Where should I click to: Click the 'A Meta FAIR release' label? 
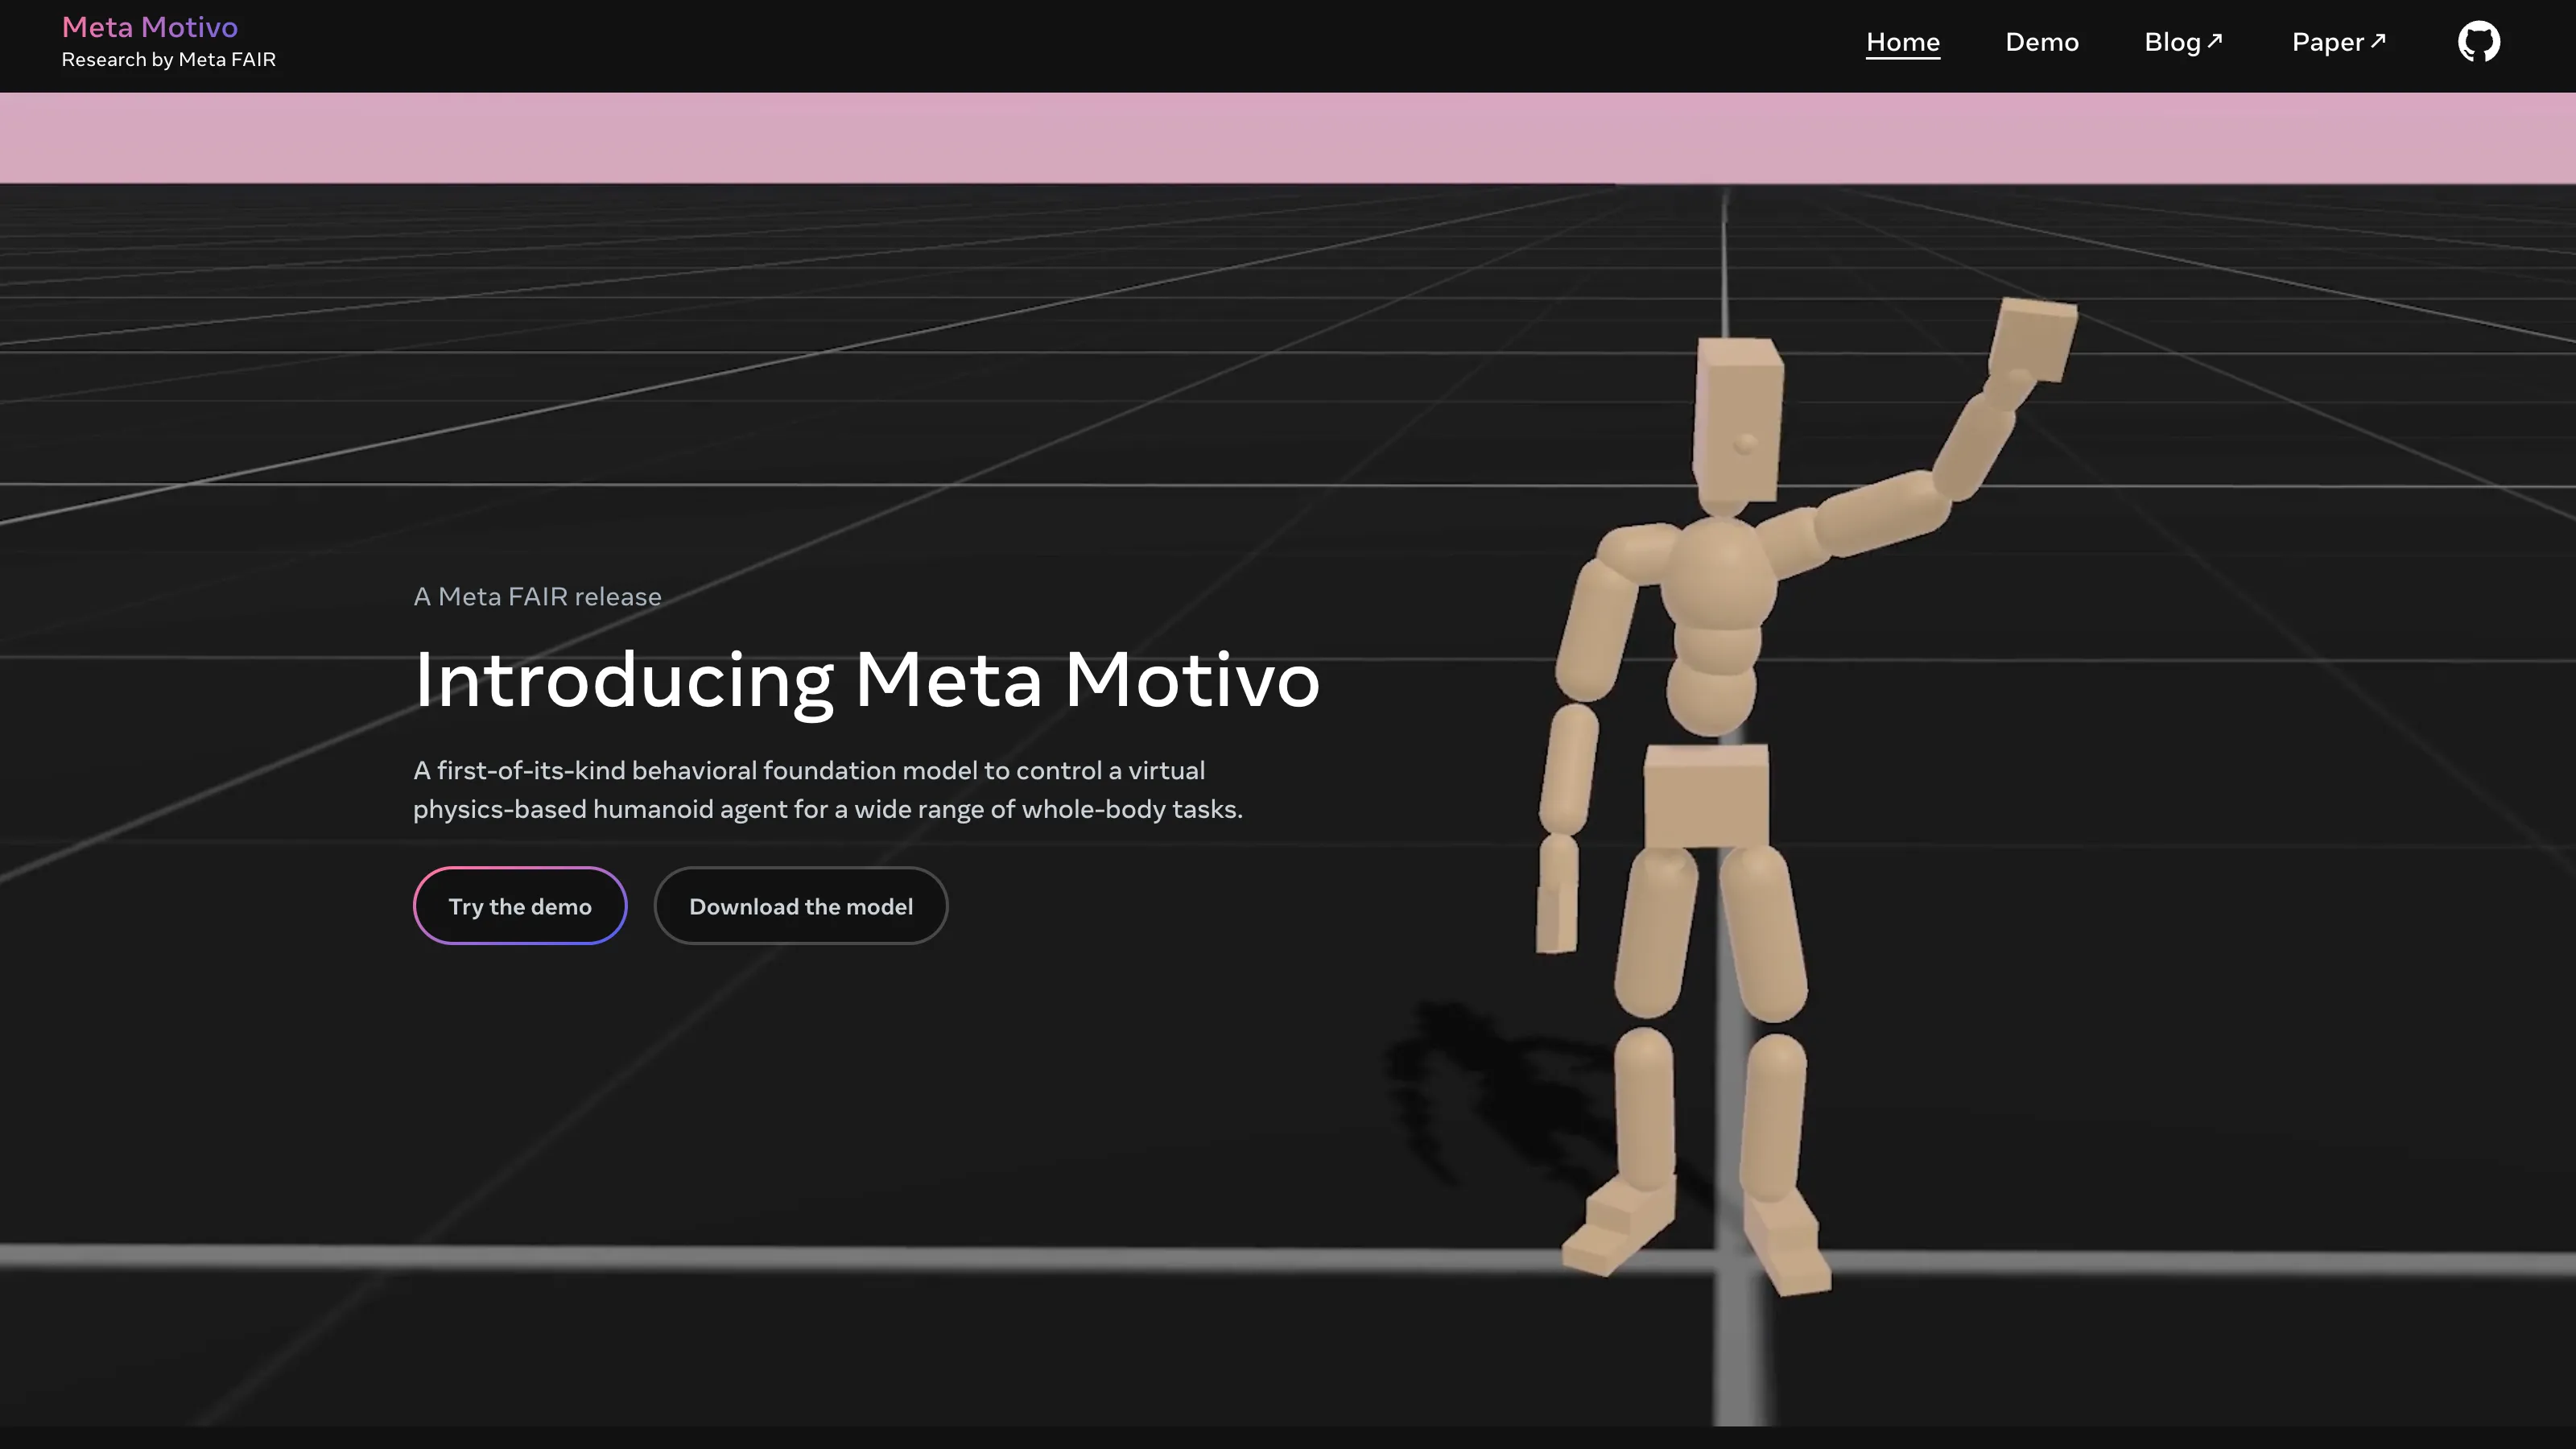[537, 597]
